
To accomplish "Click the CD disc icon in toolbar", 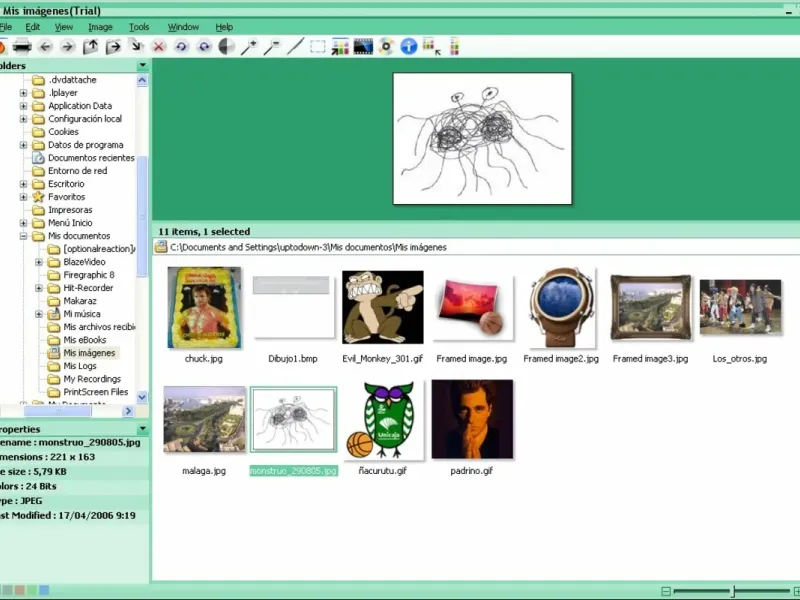I will [386, 47].
